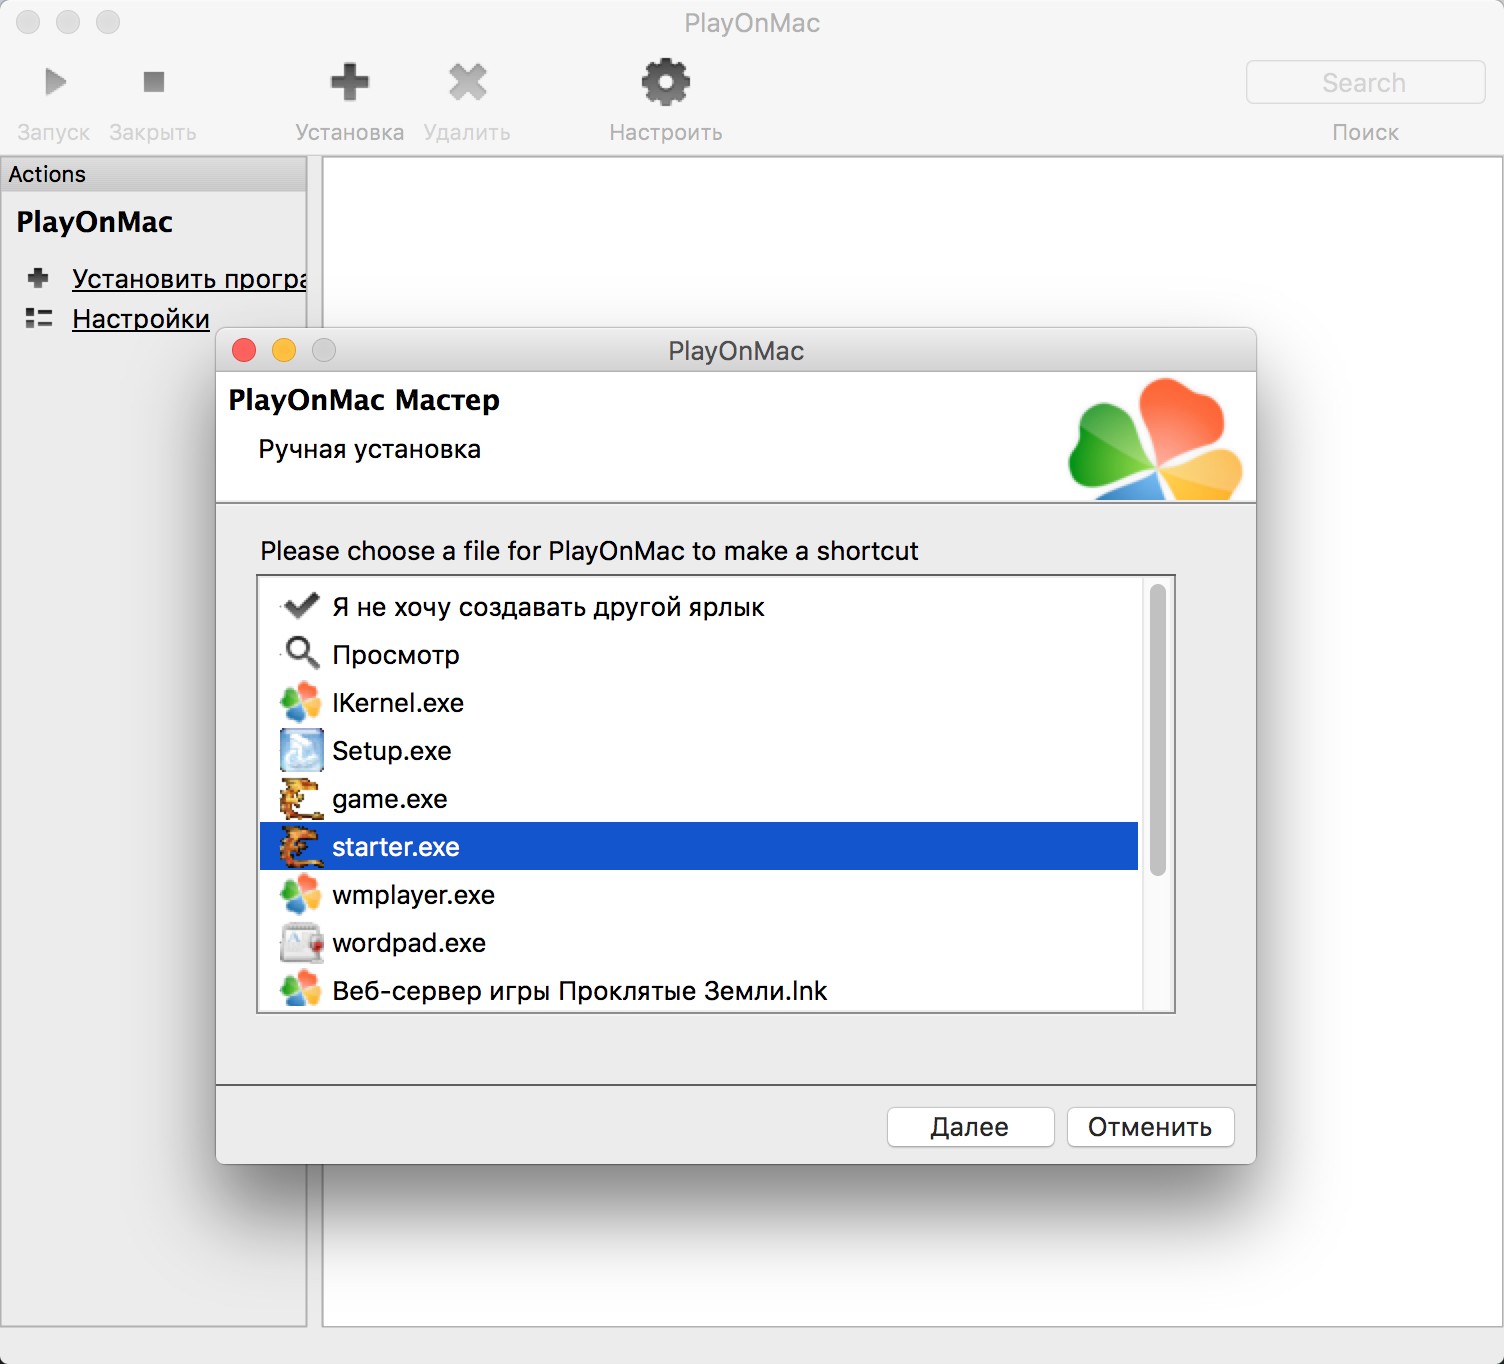Select starter.exe highlighted entry
The image size is (1504, 1364).
[x=395, y=847]
